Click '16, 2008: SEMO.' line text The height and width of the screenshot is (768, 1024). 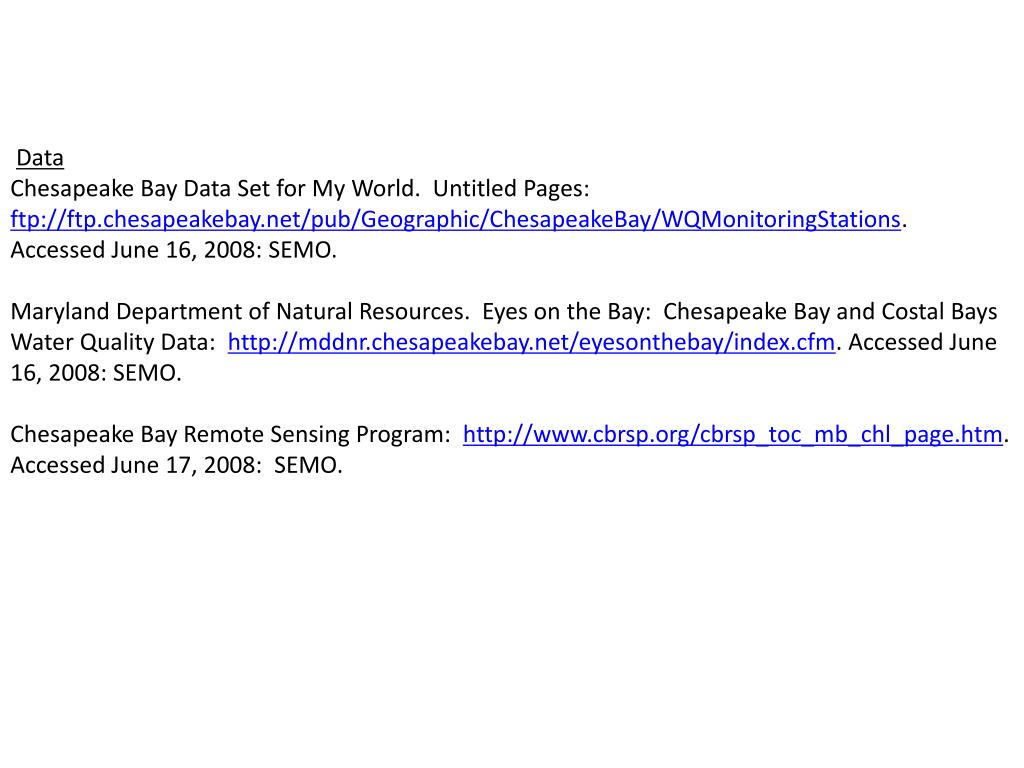[x=96, y=373]
